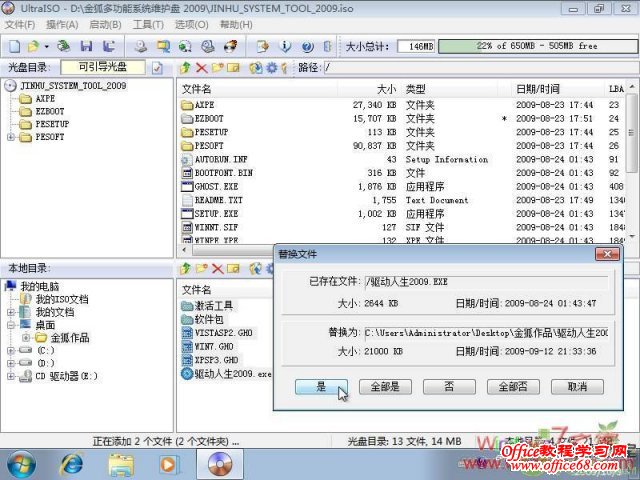Open the 启动(B) menu
640x480 pixels.
[x=105, y=24]
